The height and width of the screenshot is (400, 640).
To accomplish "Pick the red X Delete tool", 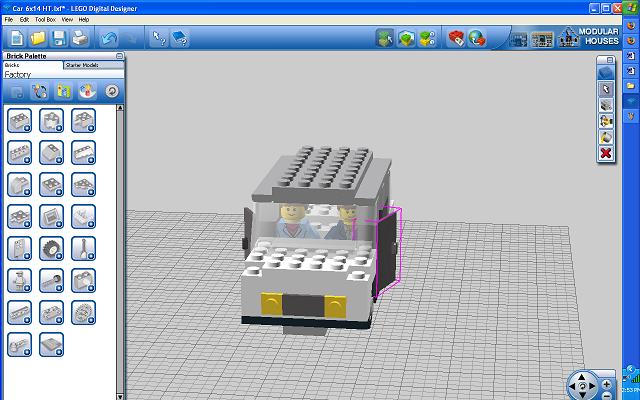I will 606,153.
